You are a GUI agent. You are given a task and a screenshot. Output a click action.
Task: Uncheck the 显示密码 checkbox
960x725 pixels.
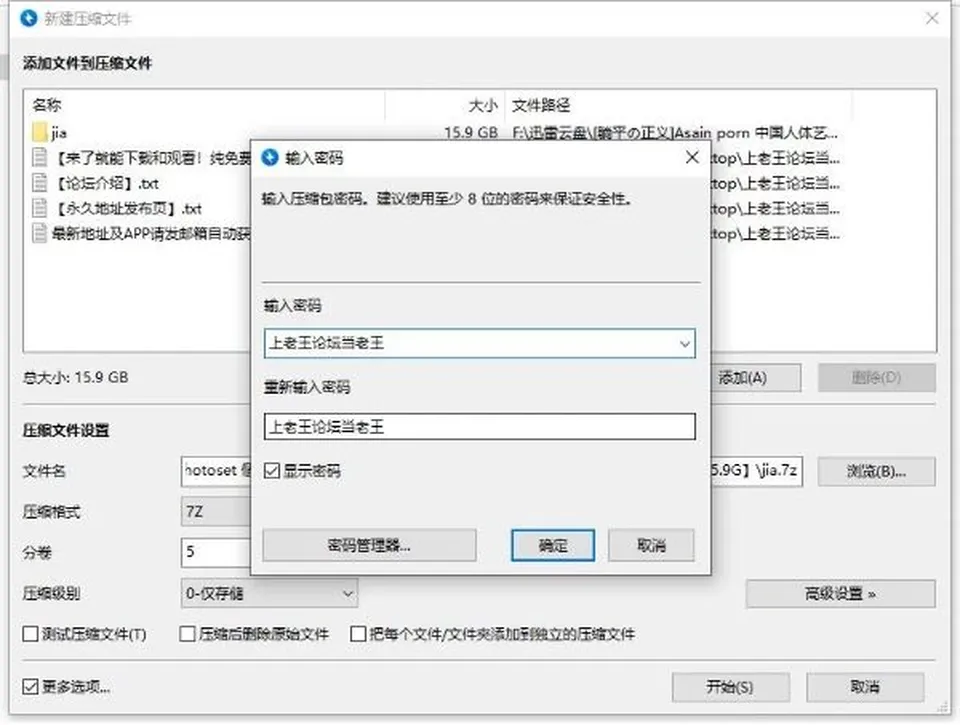272,470
